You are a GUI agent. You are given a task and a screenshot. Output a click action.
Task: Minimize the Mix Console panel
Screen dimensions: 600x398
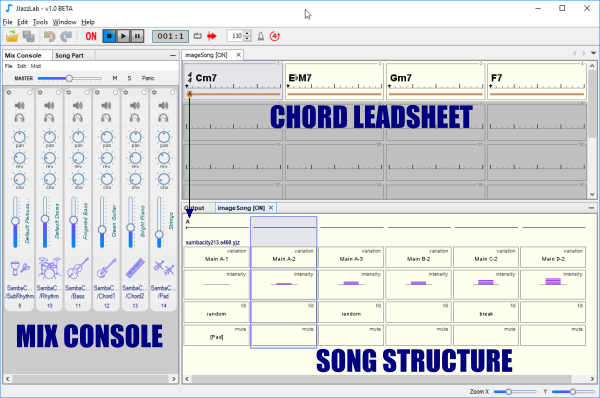[x=173, y=55]
